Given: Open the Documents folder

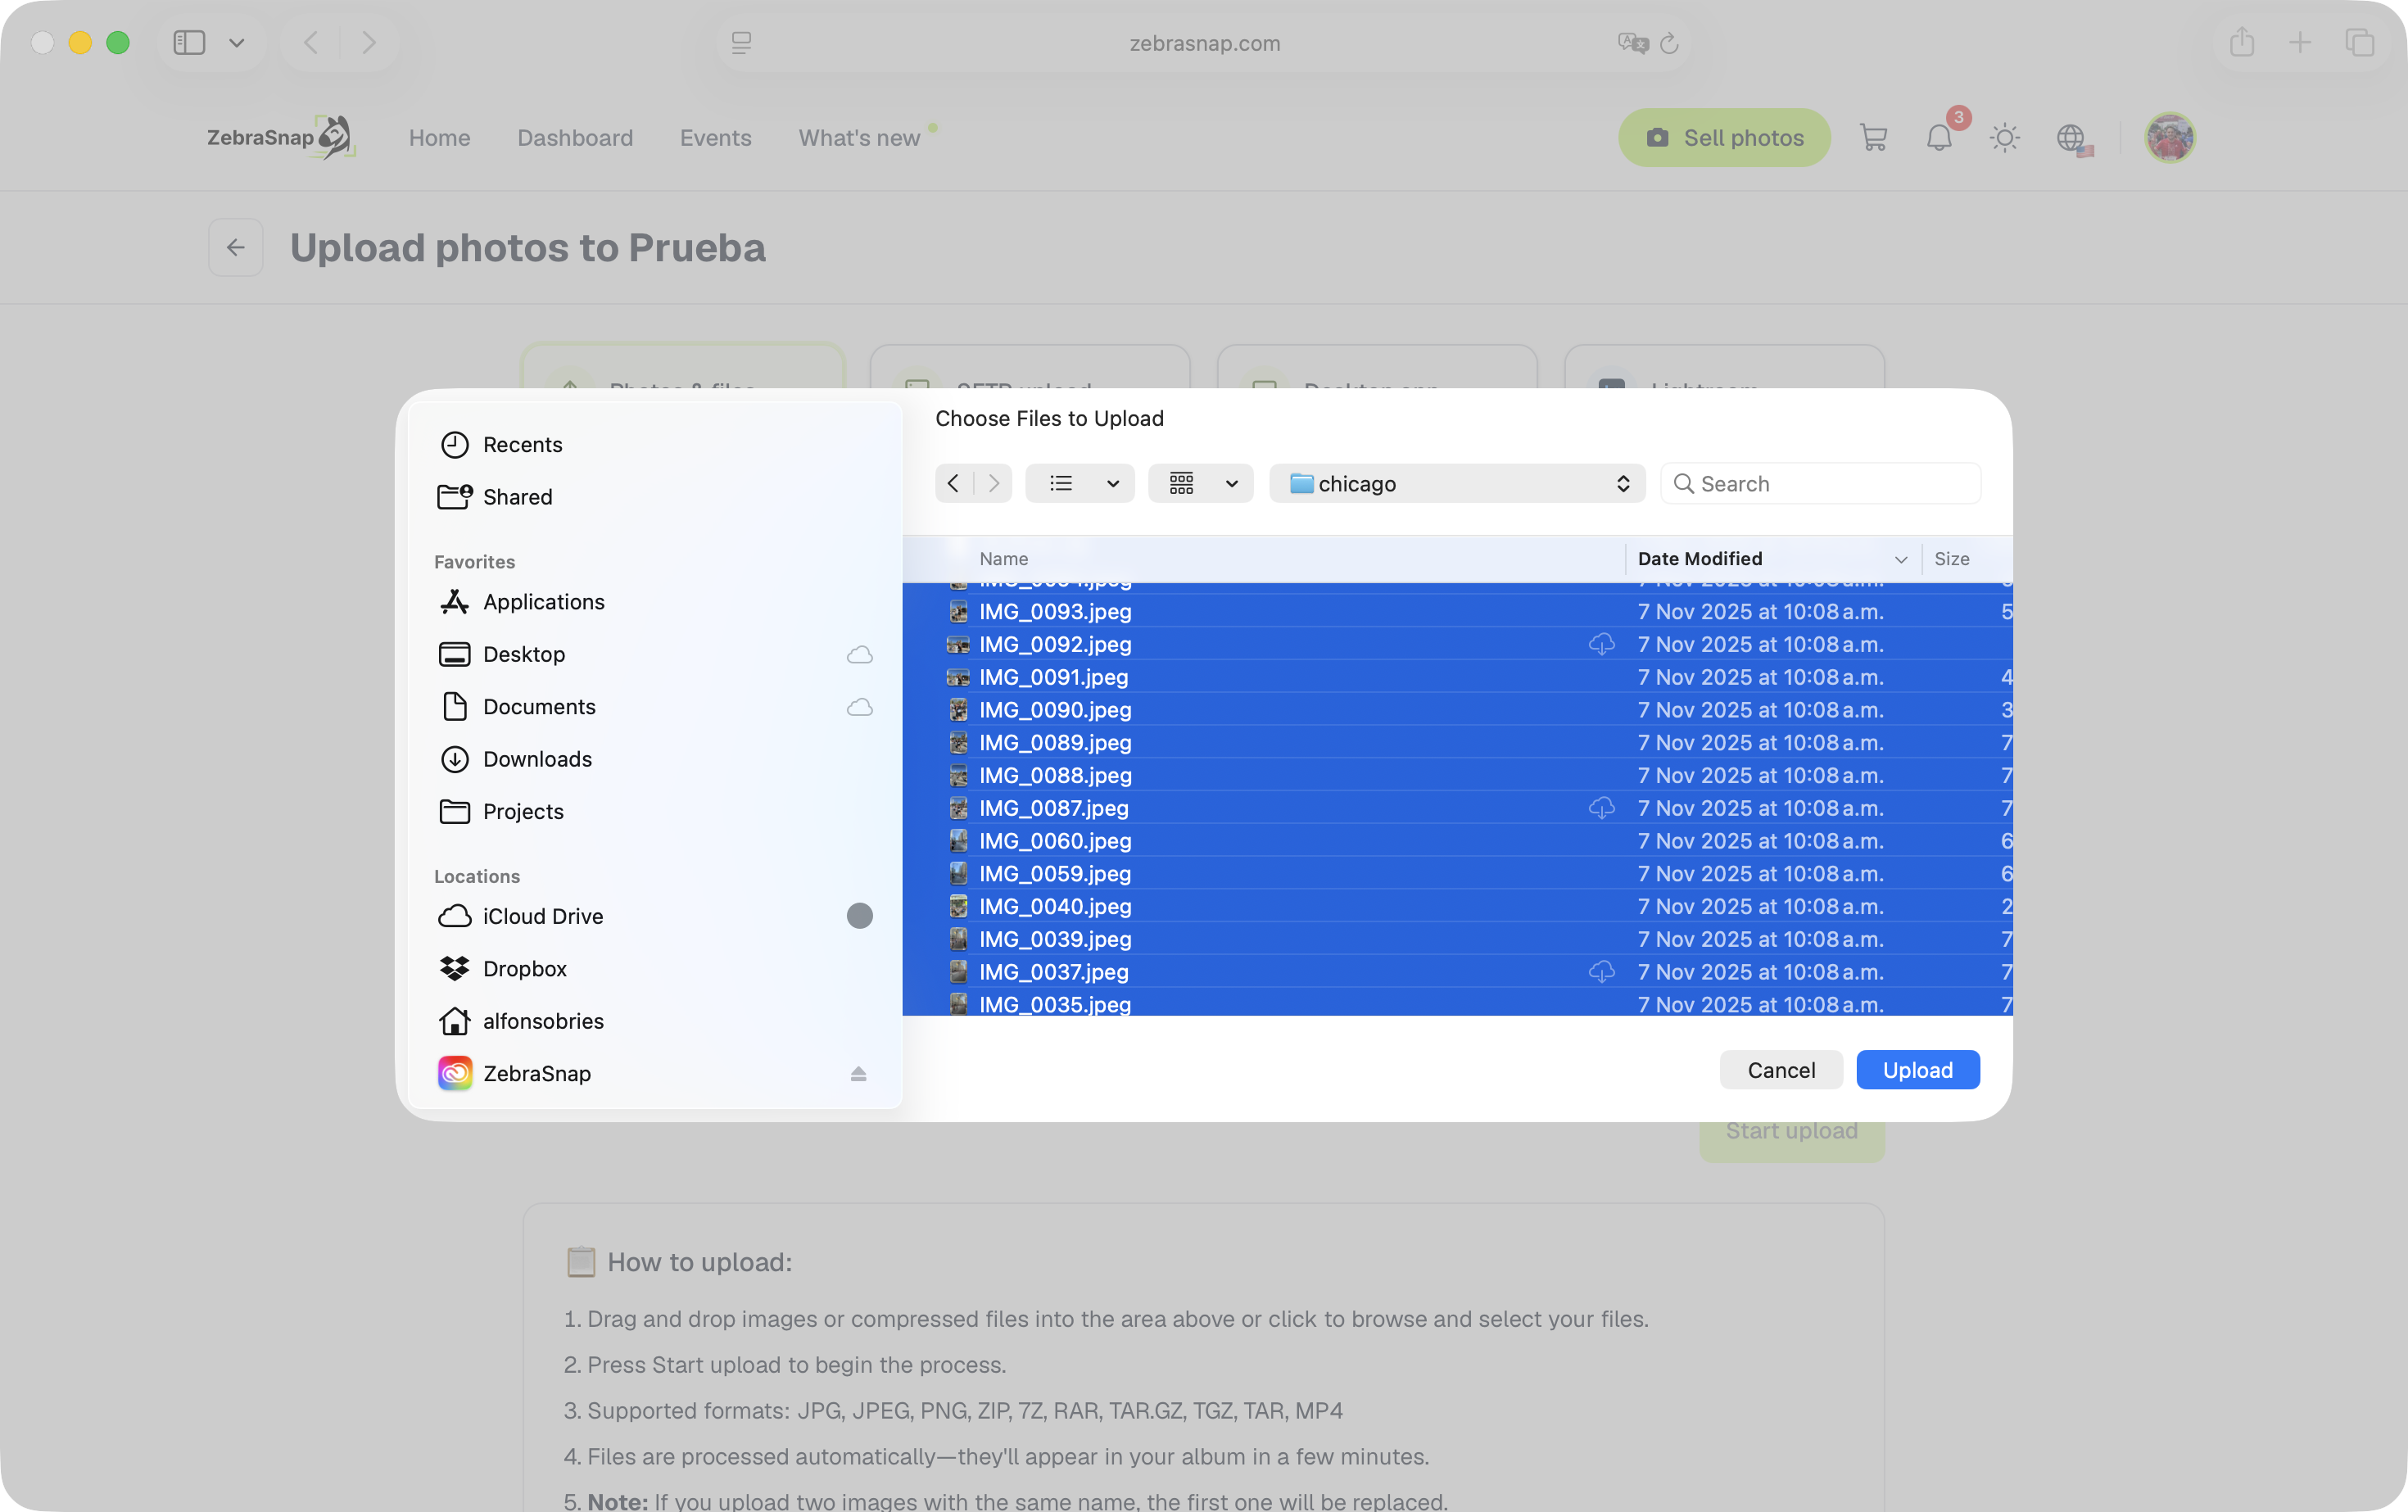Looking at the screenshot, I should click(x=655, y=707).
